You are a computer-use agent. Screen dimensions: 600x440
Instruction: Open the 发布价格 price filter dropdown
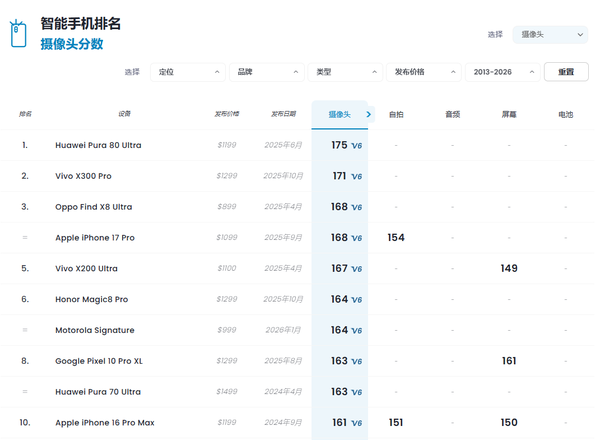[423, 72]
